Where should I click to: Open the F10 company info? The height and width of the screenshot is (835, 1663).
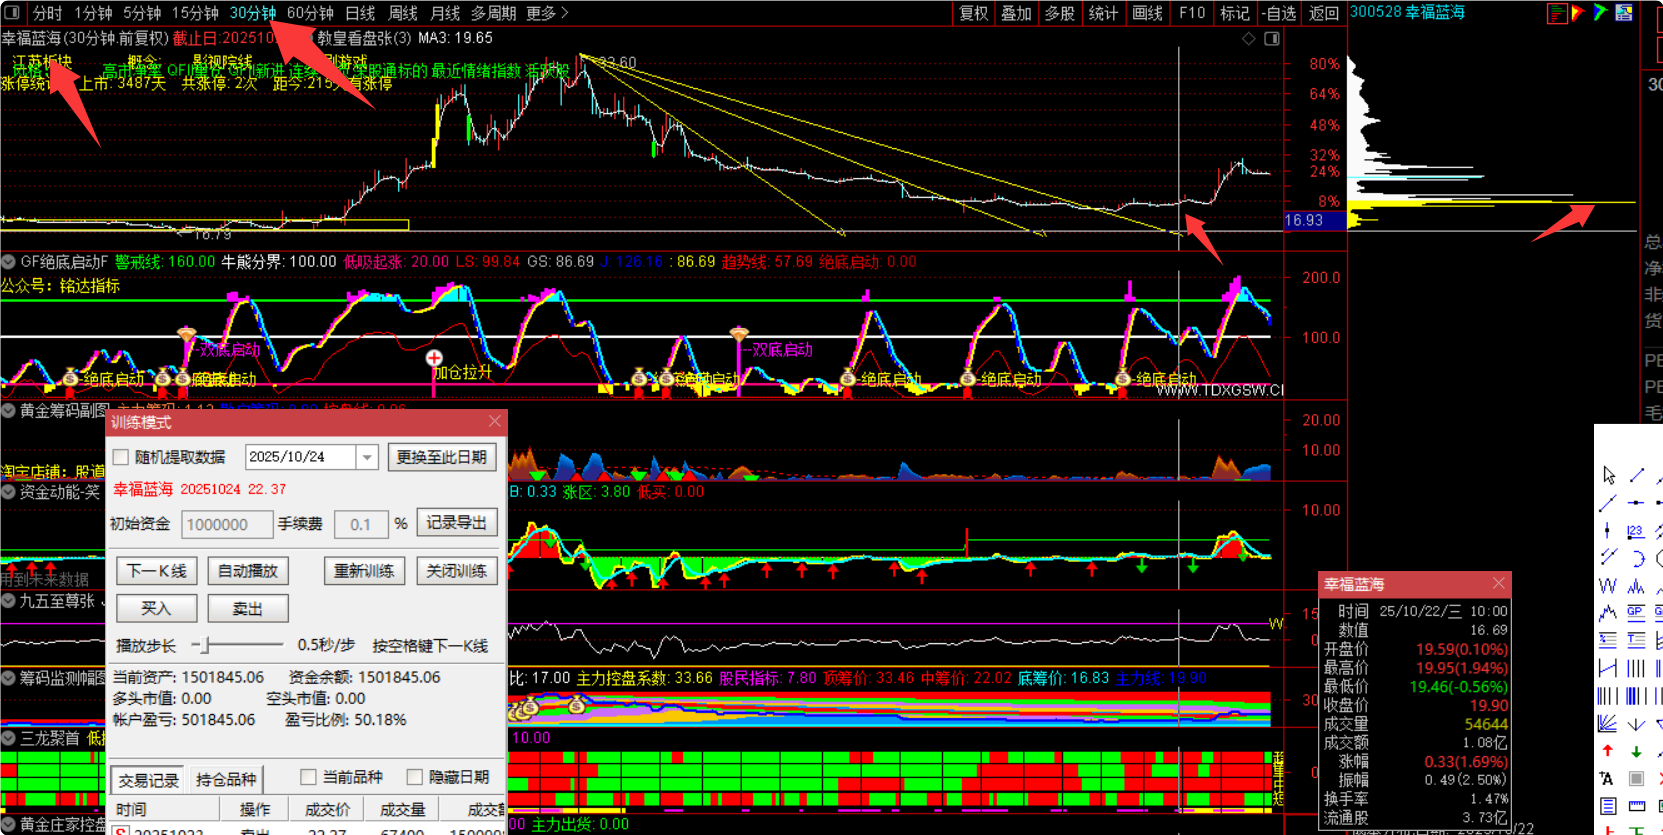[x=1192, y=13]
